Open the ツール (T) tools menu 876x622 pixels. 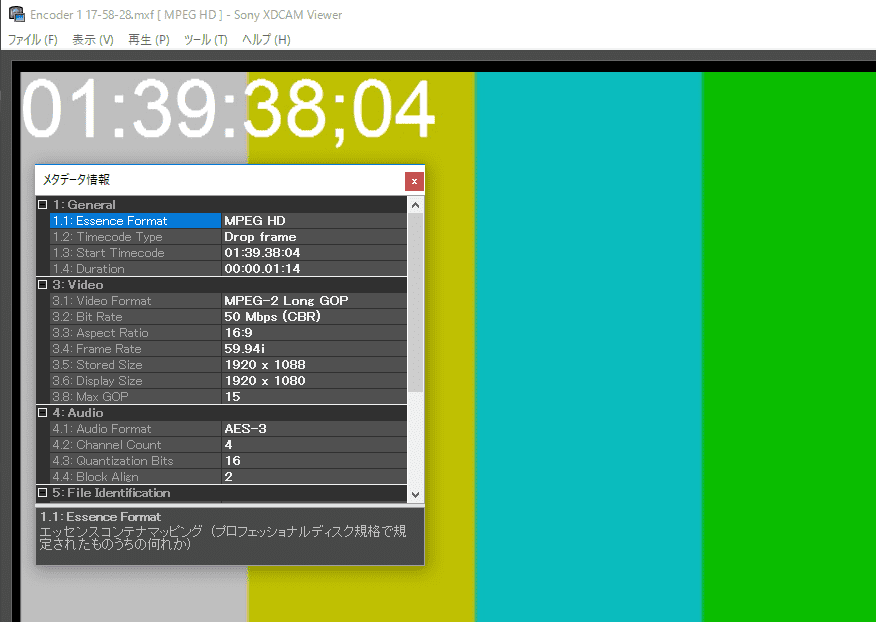pos(207,40)
